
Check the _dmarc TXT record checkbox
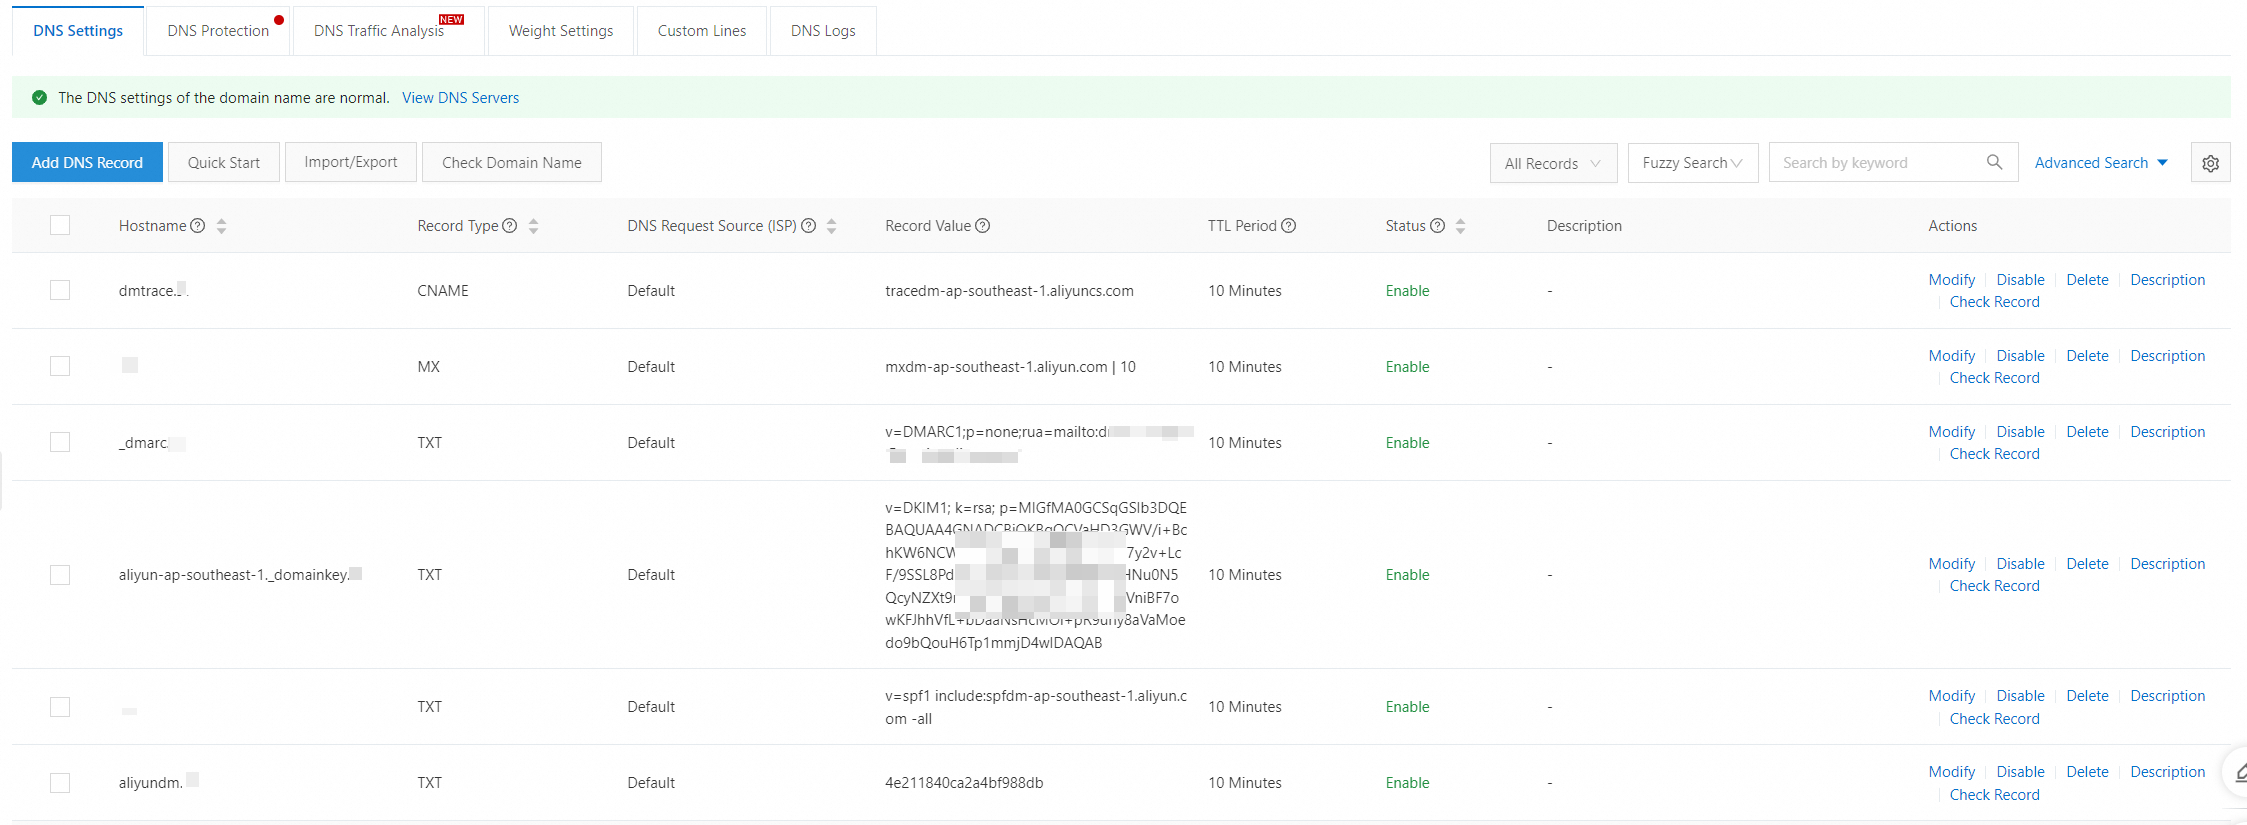[60, 442]
